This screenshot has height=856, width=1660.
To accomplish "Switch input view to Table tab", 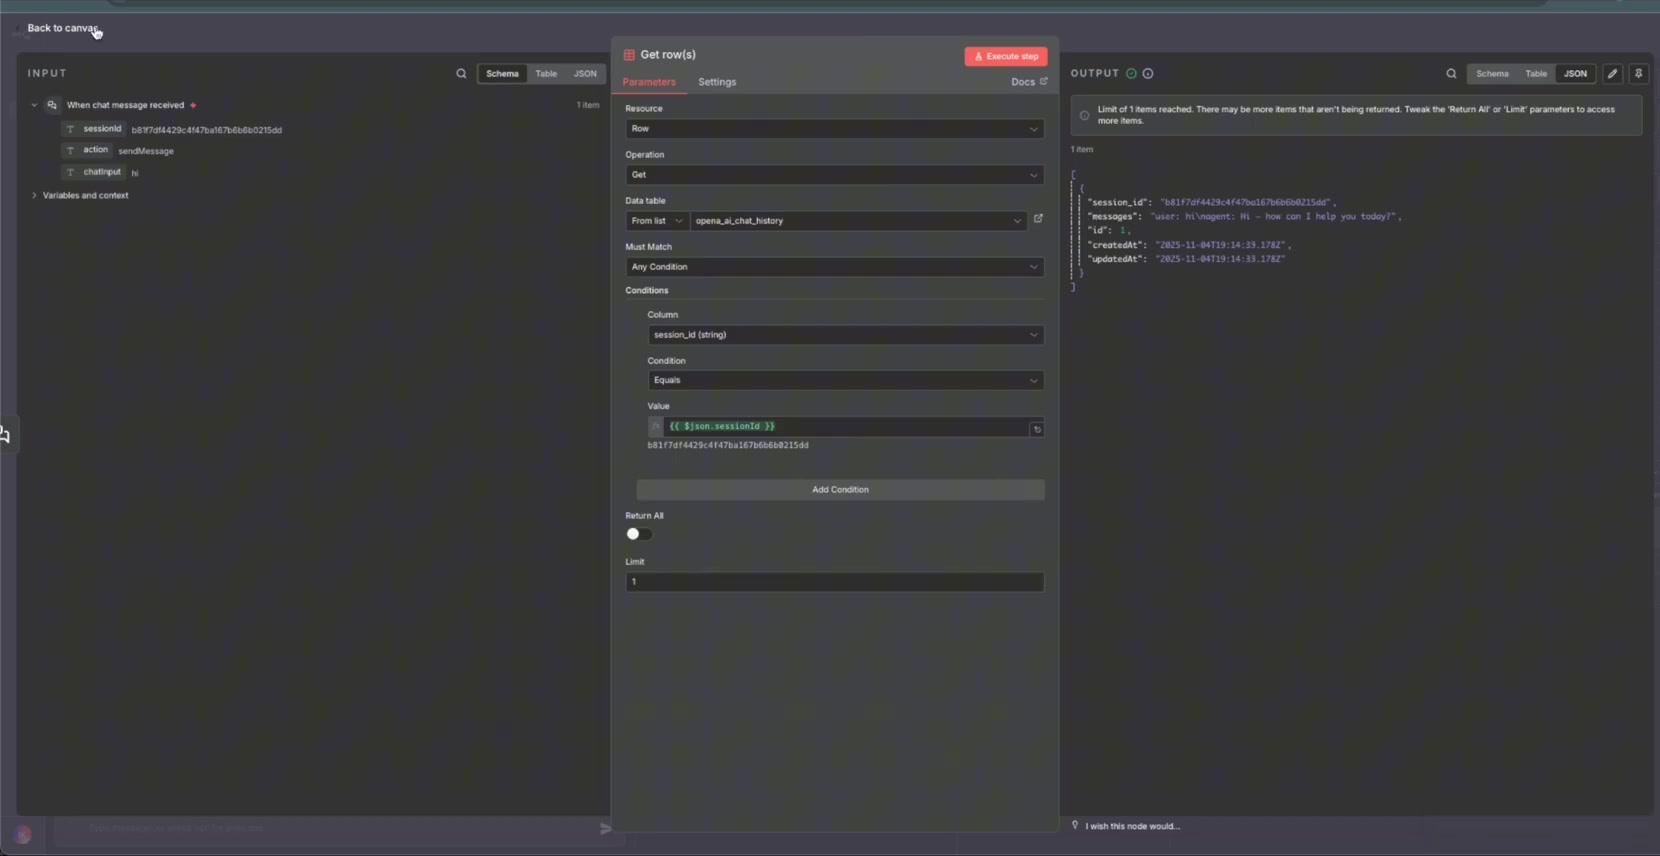I will click(x=546, y=74).
